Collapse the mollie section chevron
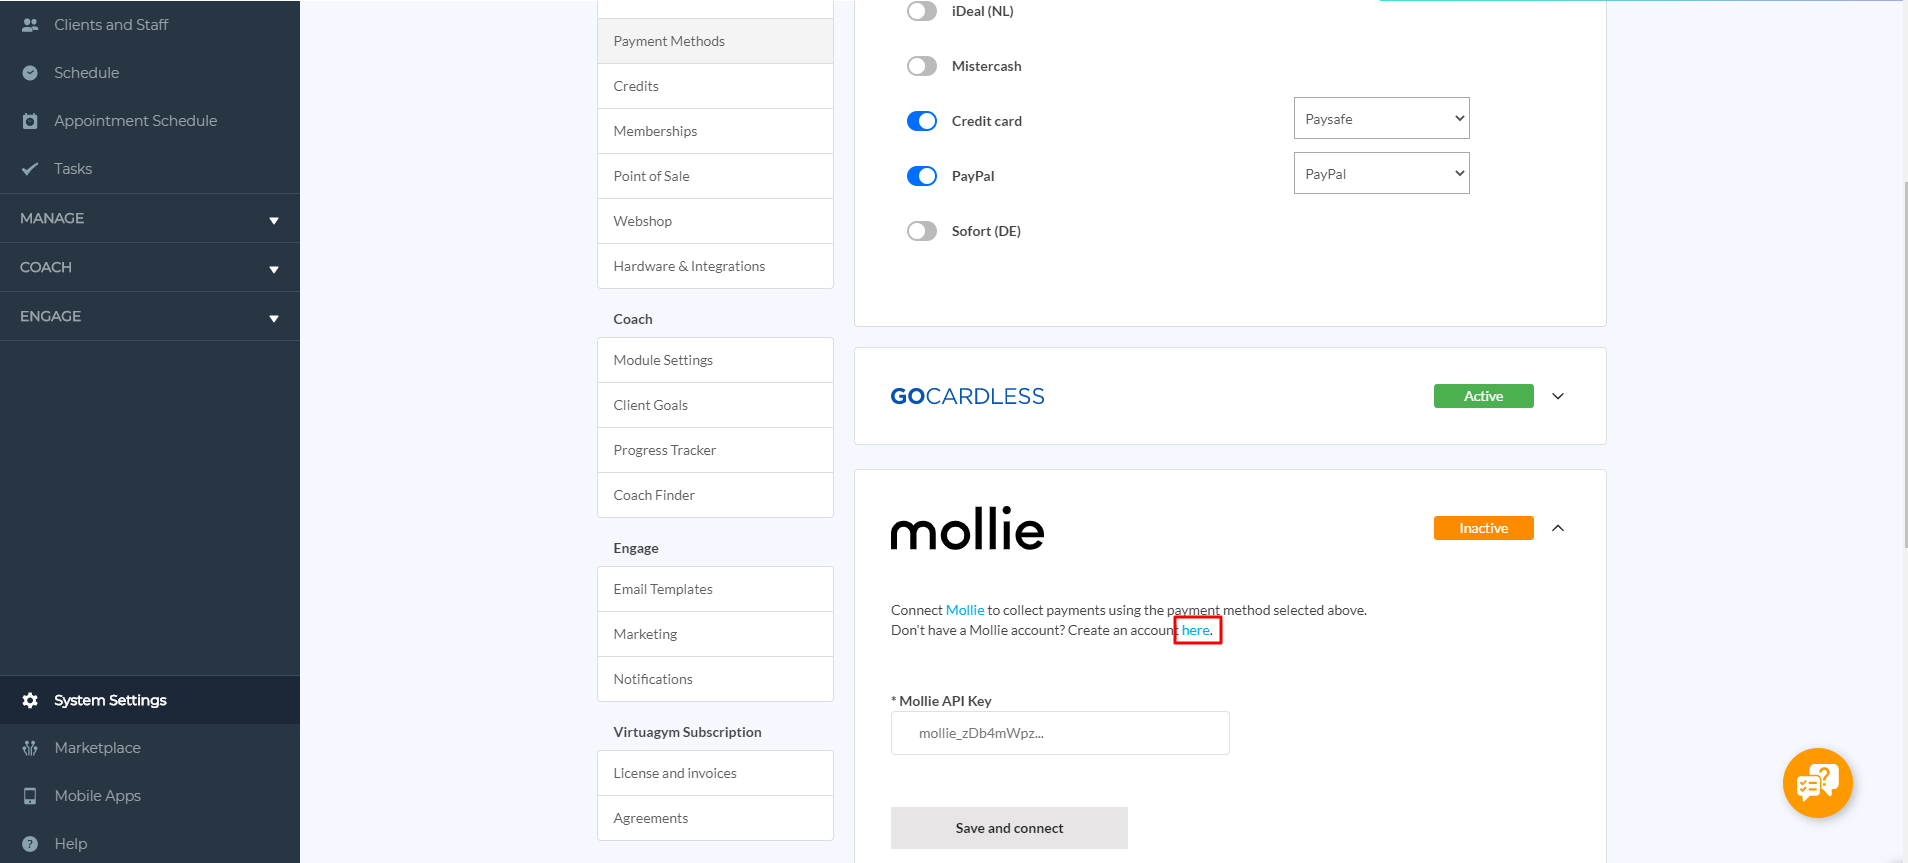The image size is (1908, 863). pyautogui.click(x=1557, y=527)
